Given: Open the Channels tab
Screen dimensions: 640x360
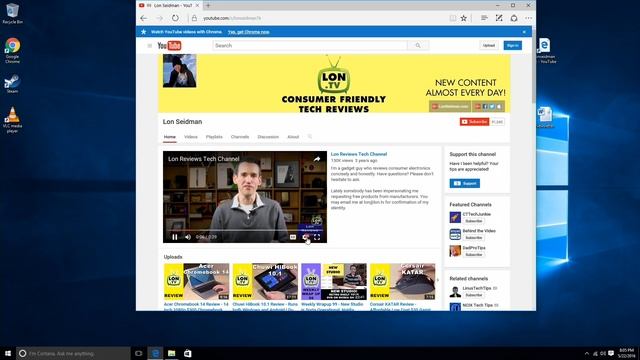Looking at the screenshot, I should [x=240, y=137].
